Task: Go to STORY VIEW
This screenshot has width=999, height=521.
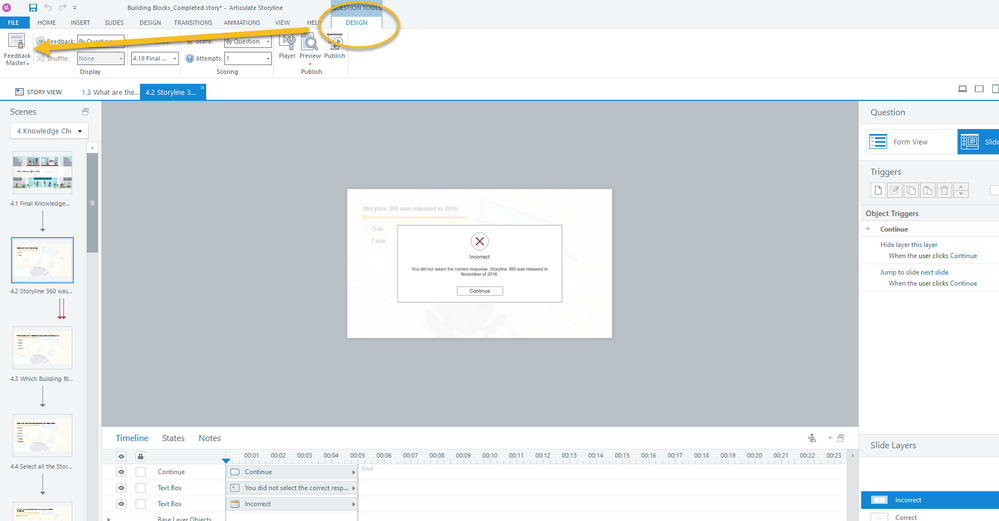Action: 38,92
